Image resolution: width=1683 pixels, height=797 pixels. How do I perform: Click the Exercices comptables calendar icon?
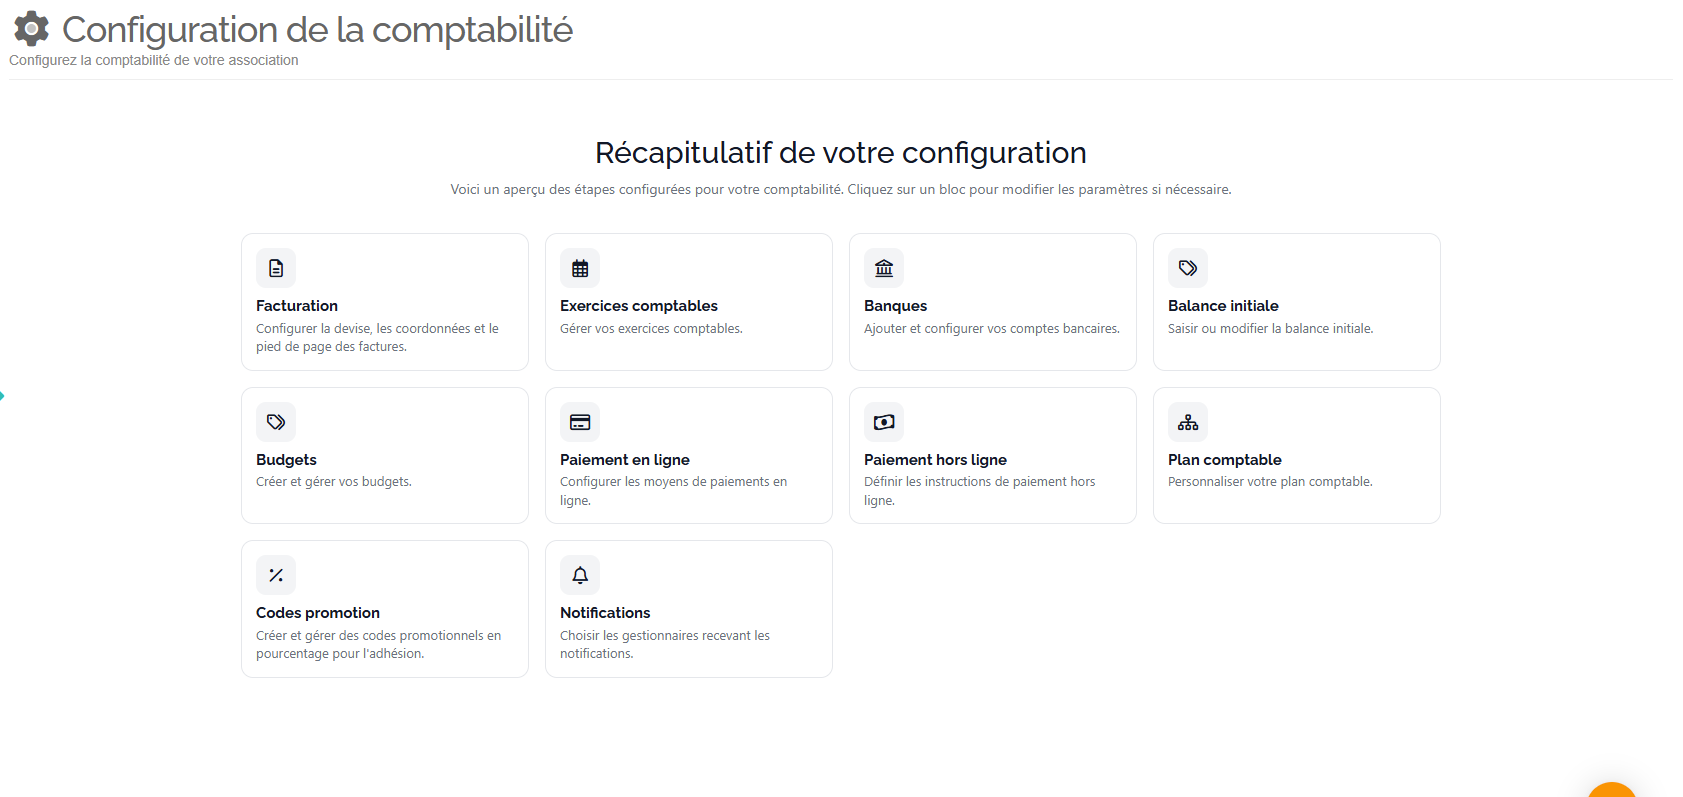580,268
